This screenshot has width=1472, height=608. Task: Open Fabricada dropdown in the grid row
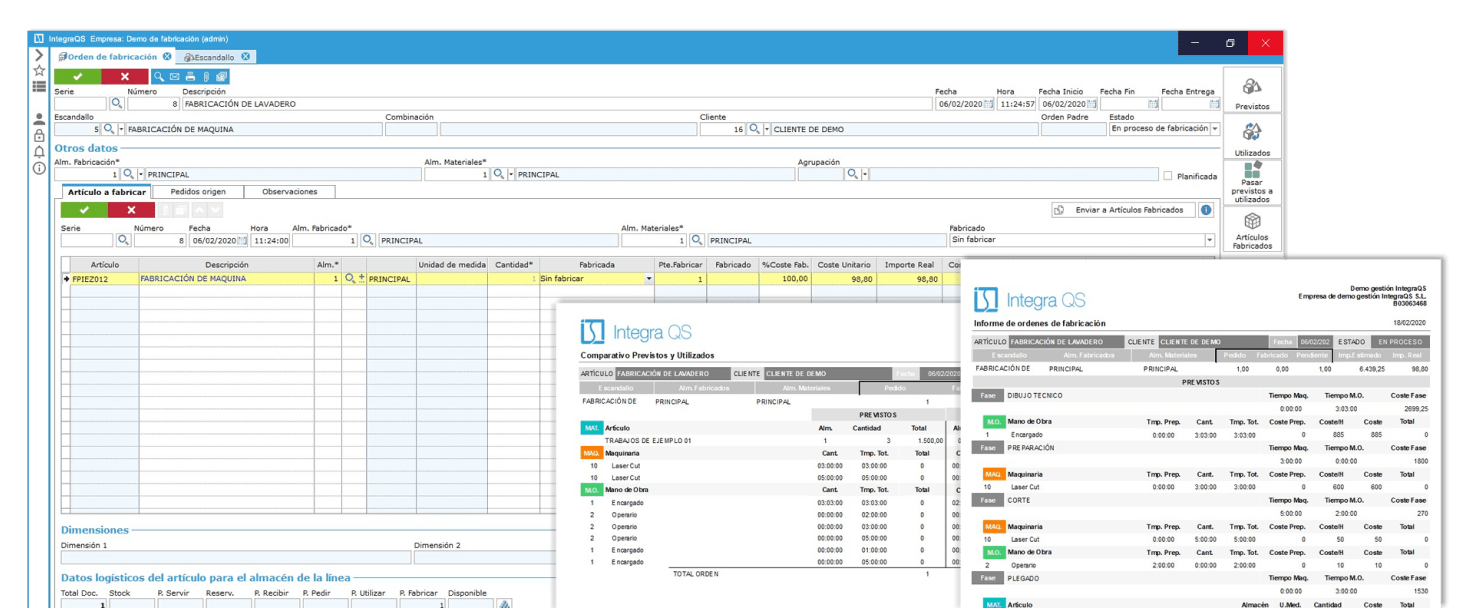648,279
